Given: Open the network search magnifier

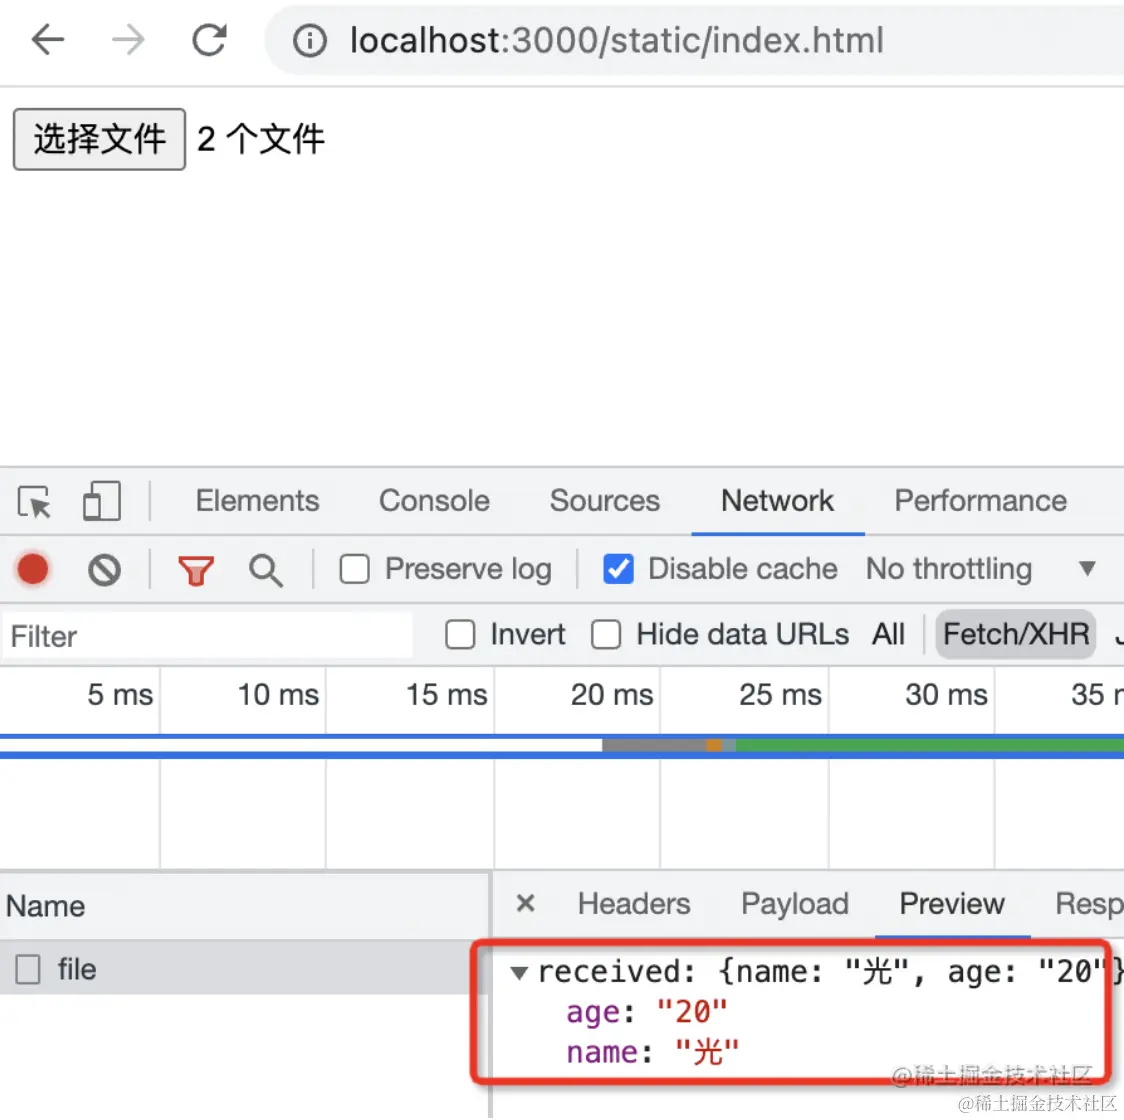Looking at the screenshot, I should 265,570.
